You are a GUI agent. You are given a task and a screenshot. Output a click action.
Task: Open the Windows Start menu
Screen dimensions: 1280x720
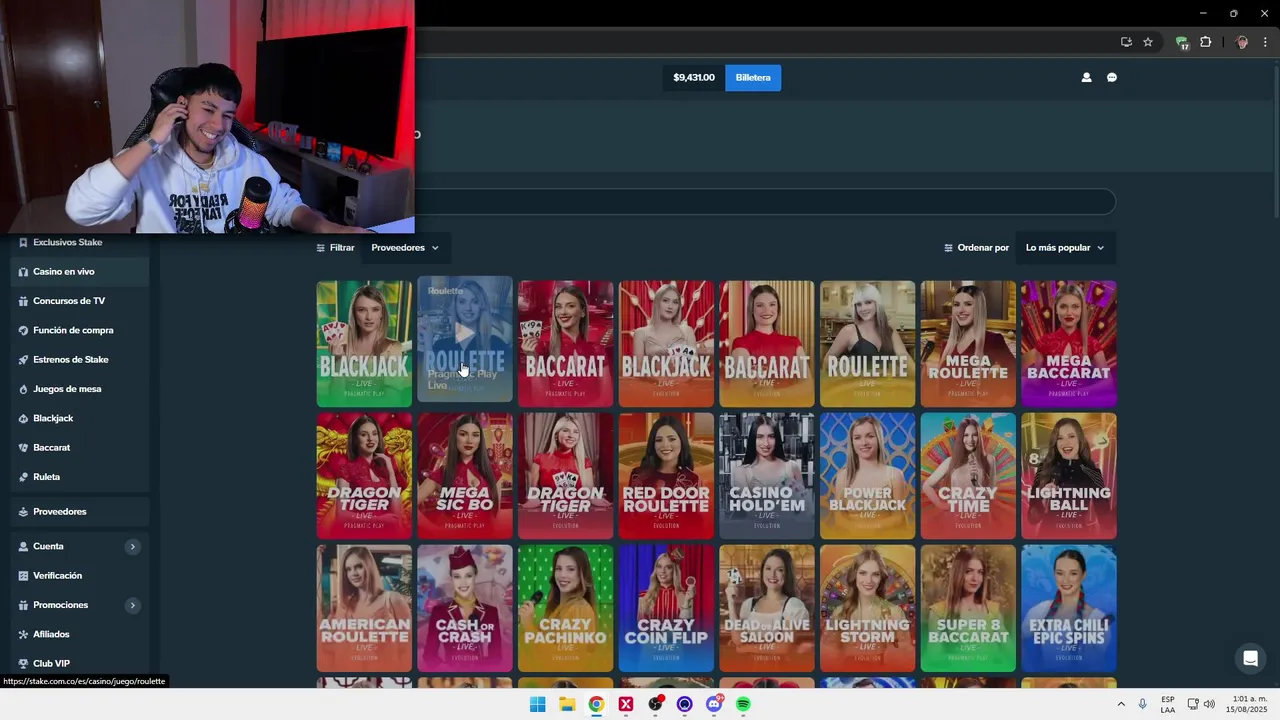coord(537,704)
